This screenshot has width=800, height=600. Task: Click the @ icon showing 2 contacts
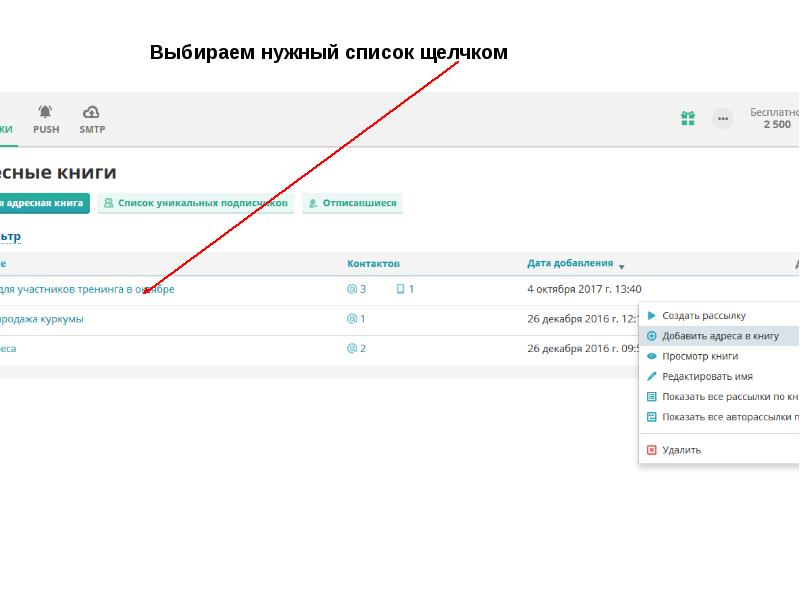coord(351,348)
